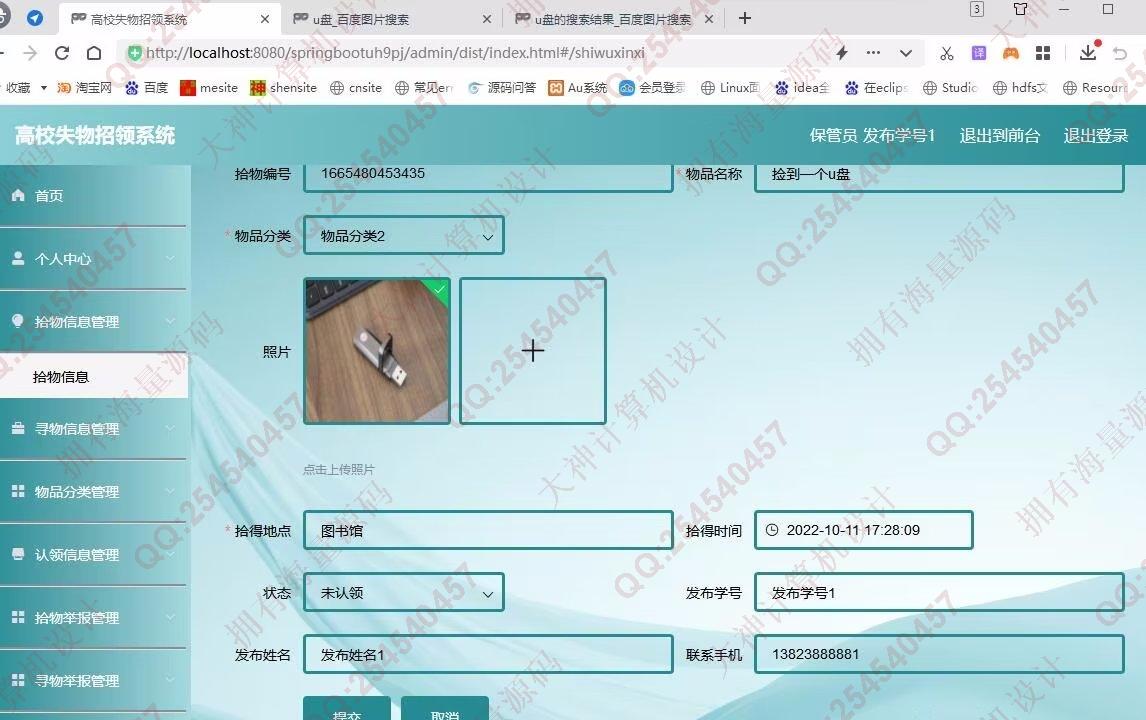This screenshot has width=1146, height=720.
Task: Open the cnsite bookmark
Action: pos(356,88)
